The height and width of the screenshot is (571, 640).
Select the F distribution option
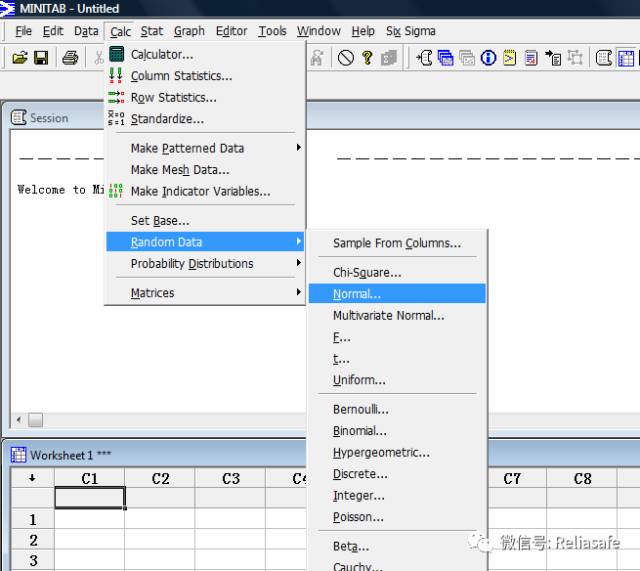pos(397,337)
